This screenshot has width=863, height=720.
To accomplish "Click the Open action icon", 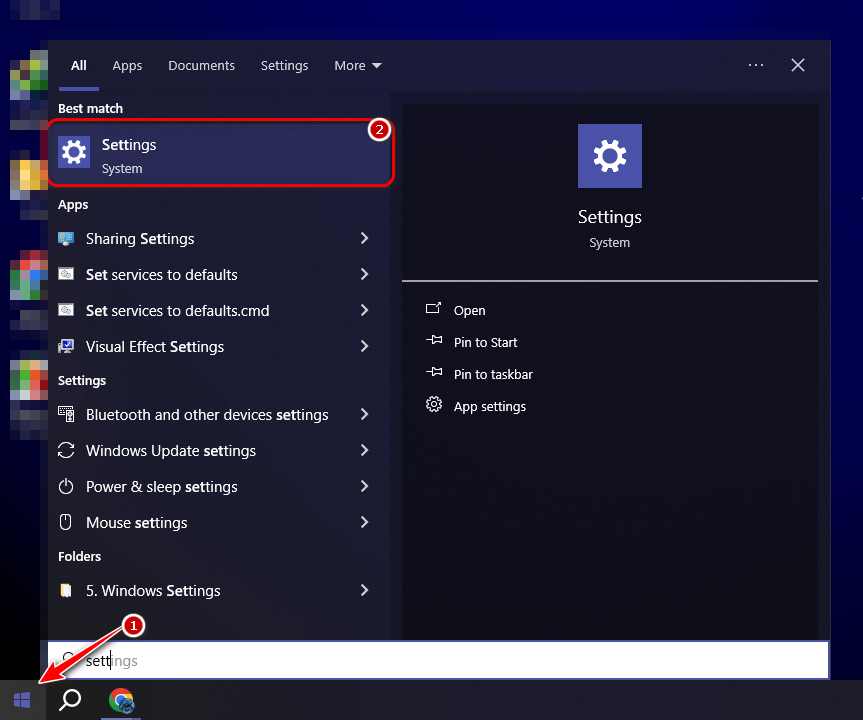I will click(434, 308).
